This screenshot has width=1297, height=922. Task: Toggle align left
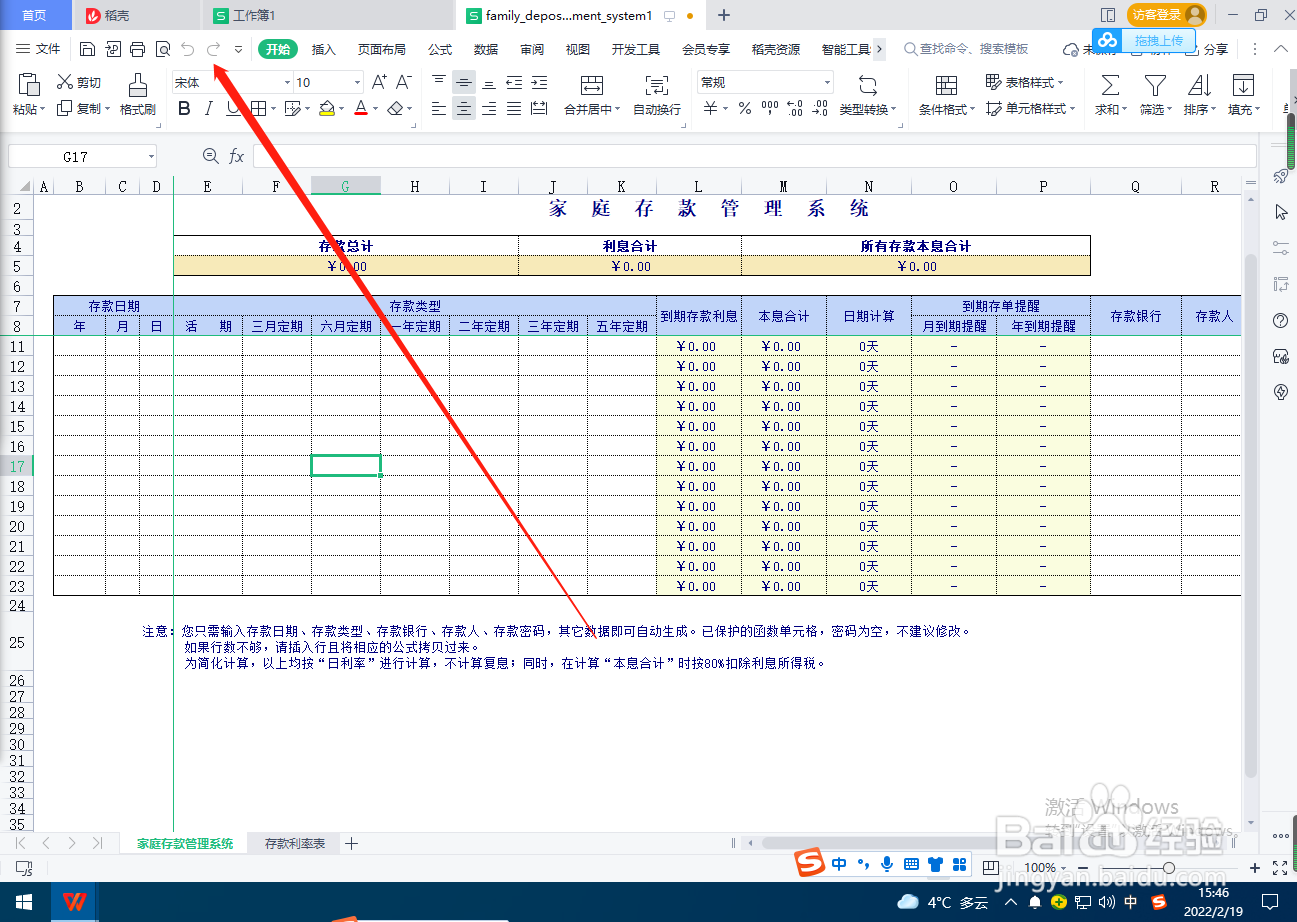(x=439, y=109)
